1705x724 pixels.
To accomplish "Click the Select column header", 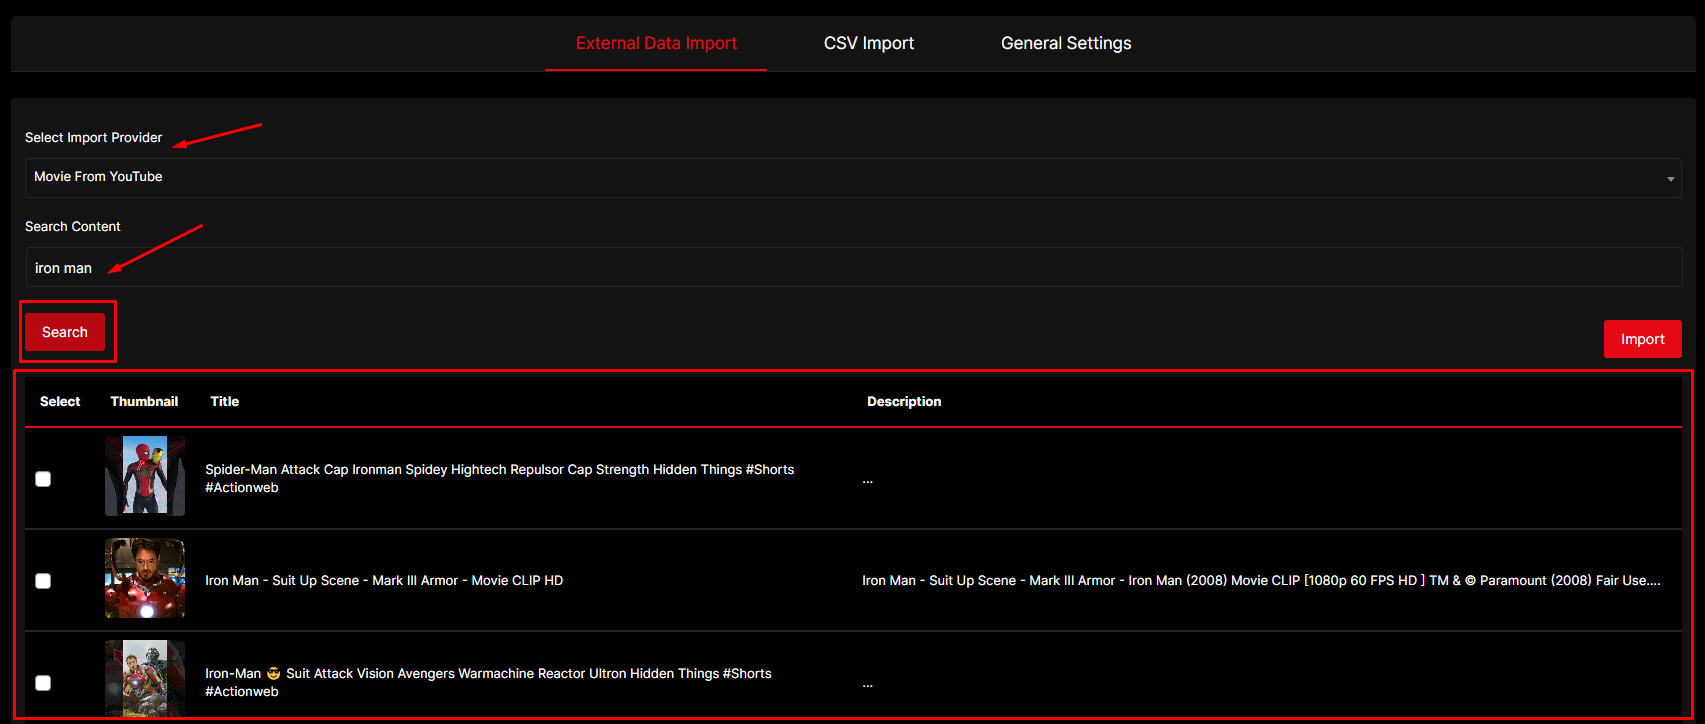I will tap(60, 401).
